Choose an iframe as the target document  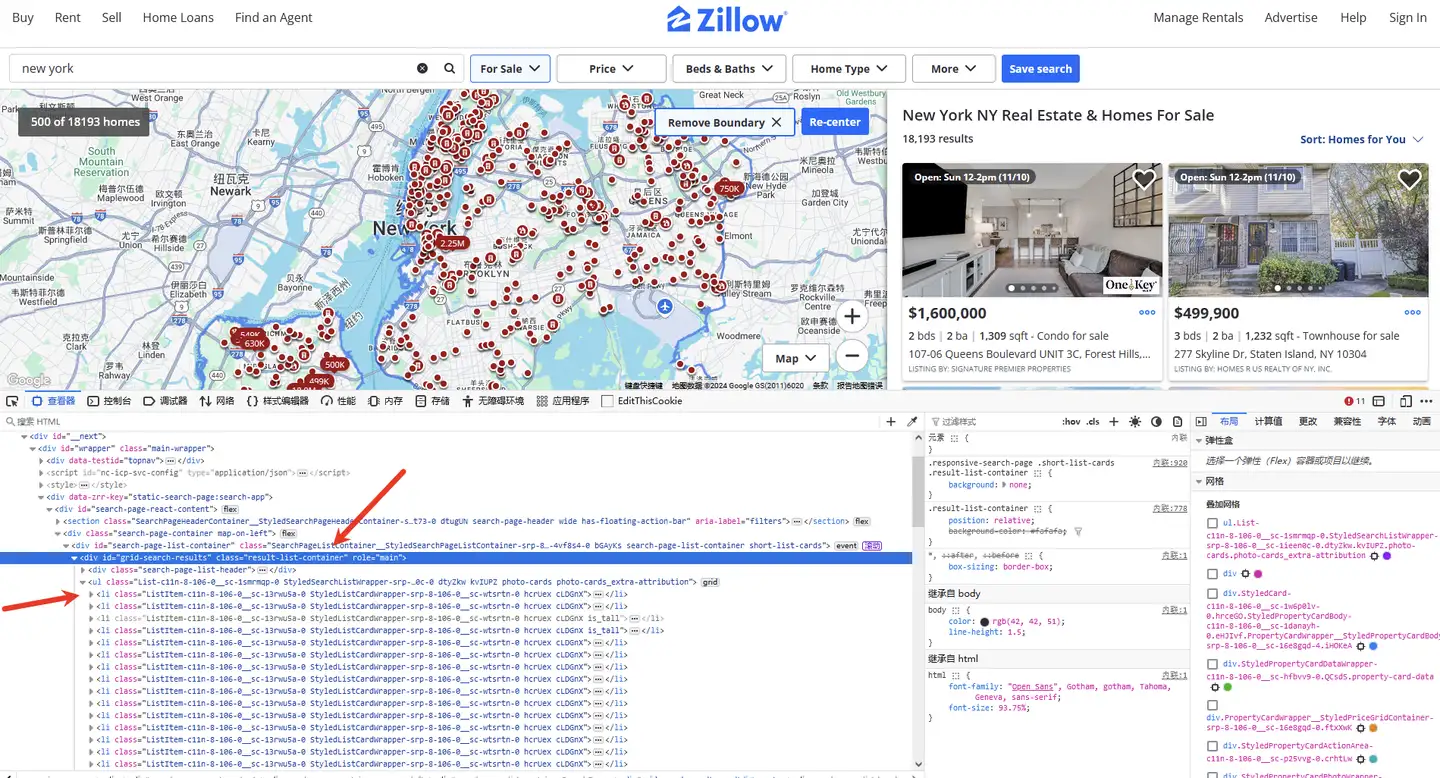(1378, 401)
